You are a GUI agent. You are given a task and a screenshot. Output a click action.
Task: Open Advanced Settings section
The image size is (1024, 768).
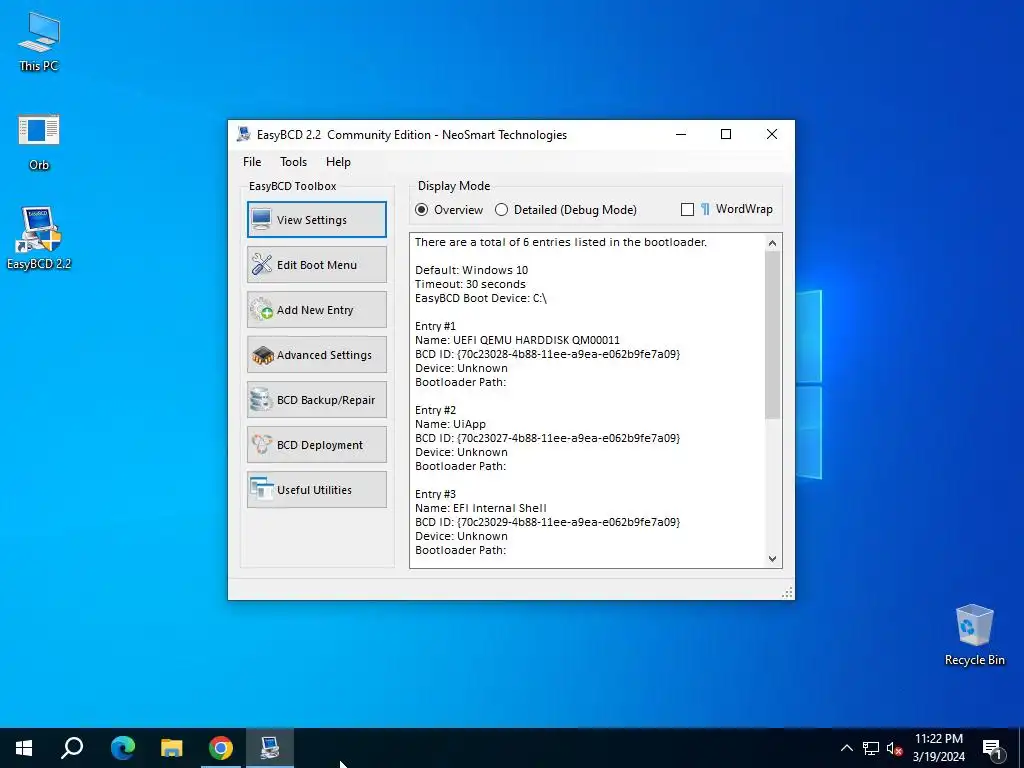(317, 355)
